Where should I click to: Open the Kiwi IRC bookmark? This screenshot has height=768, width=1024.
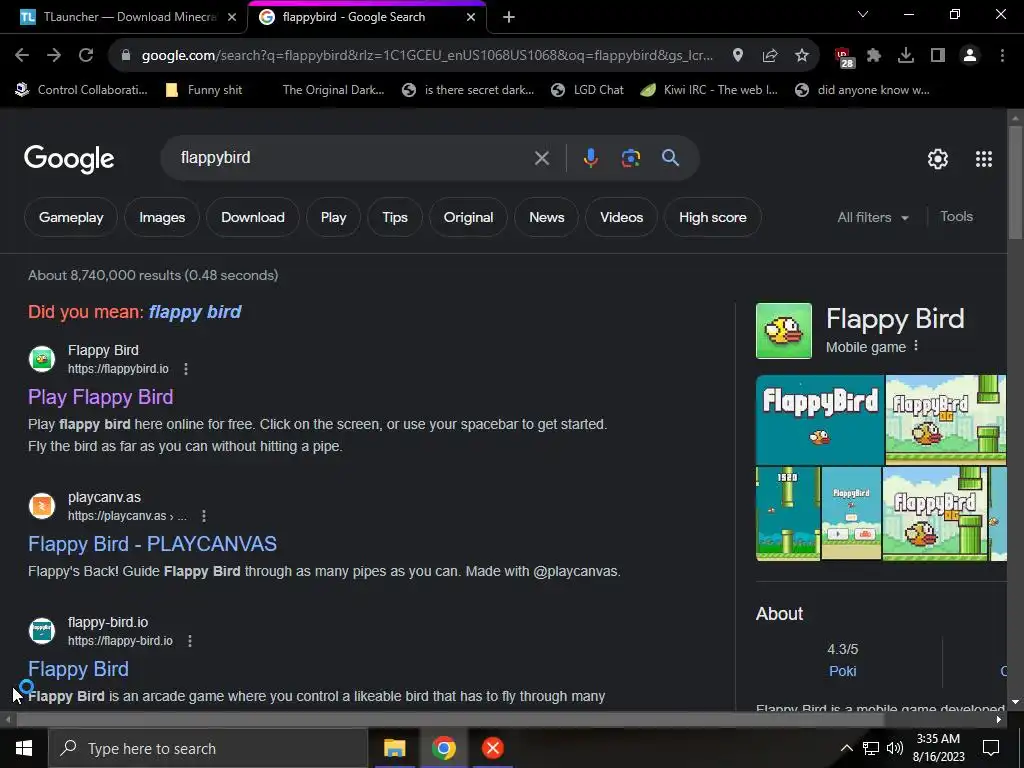click(x=709, y=90)
